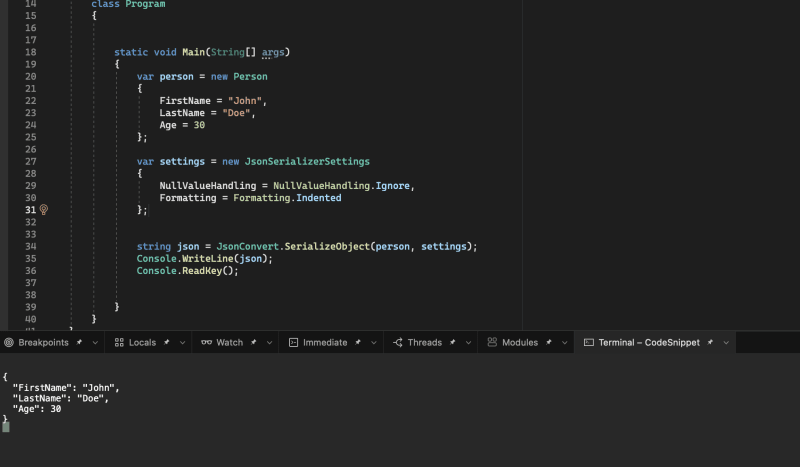Screen dimensions: 800x467
Task: Toggle pin on the Watch pad
Action: (x=254, y=342)
